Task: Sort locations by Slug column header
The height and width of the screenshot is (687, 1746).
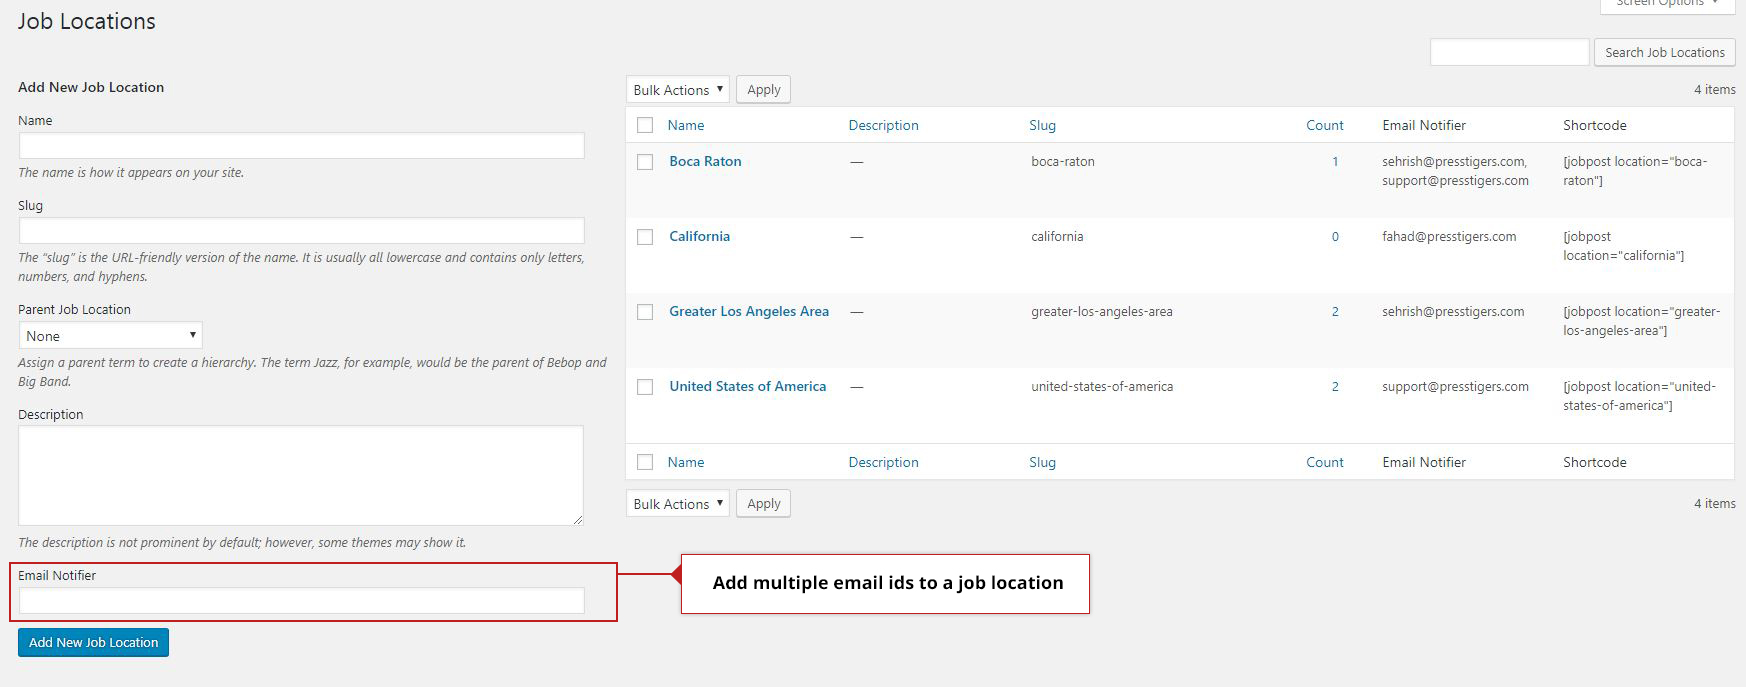Action: [1042, 125]
